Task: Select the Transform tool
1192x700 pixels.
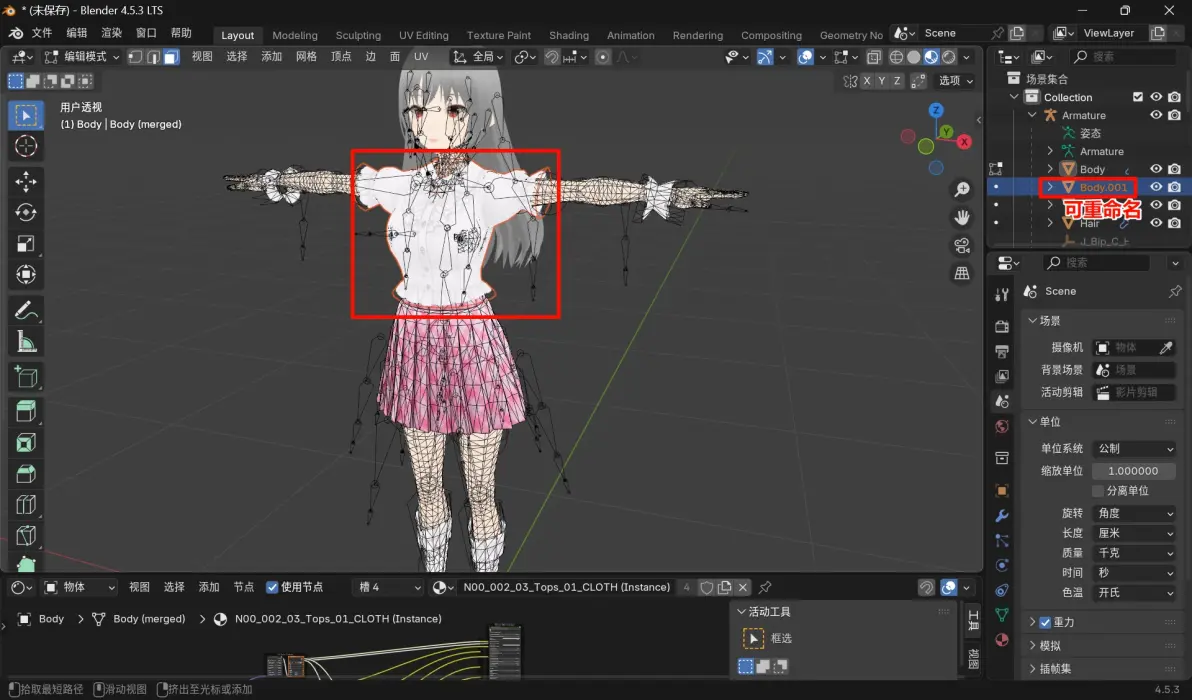Action: (x=26, y=274)
